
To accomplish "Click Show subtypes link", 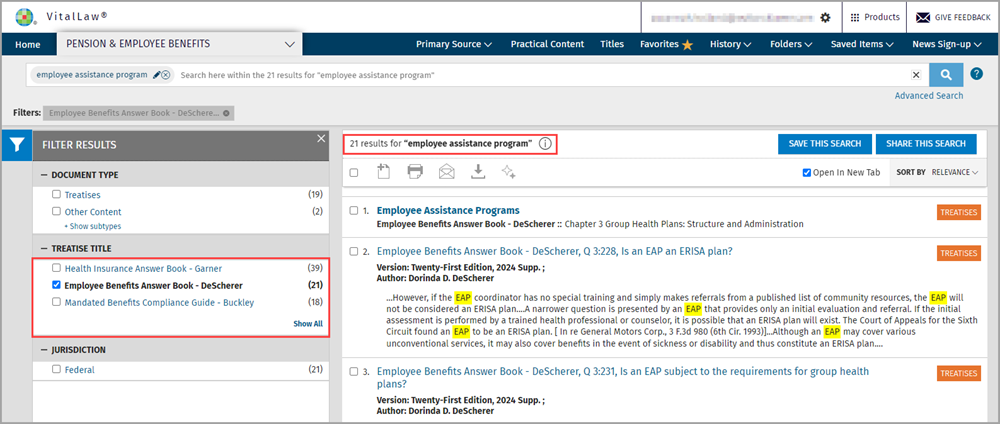I will [92, 226].
